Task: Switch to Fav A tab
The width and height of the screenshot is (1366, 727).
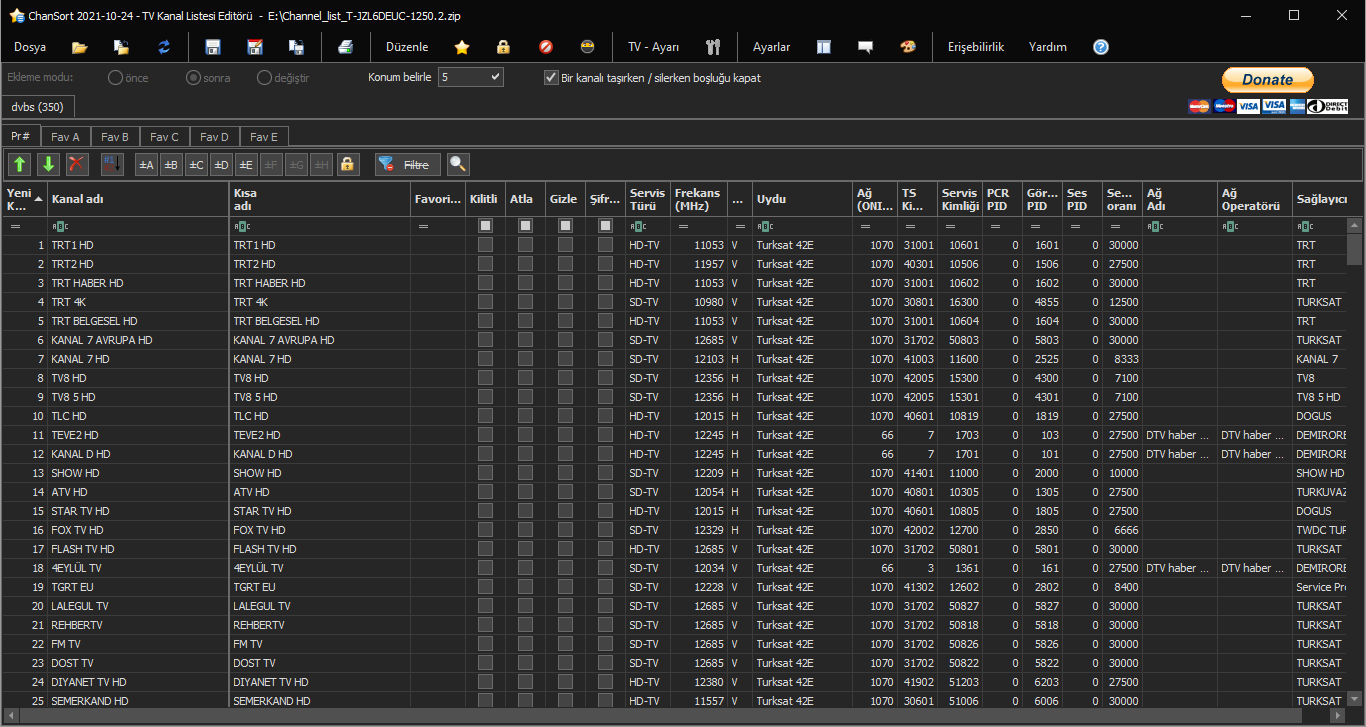Action: tap(65, 137)
